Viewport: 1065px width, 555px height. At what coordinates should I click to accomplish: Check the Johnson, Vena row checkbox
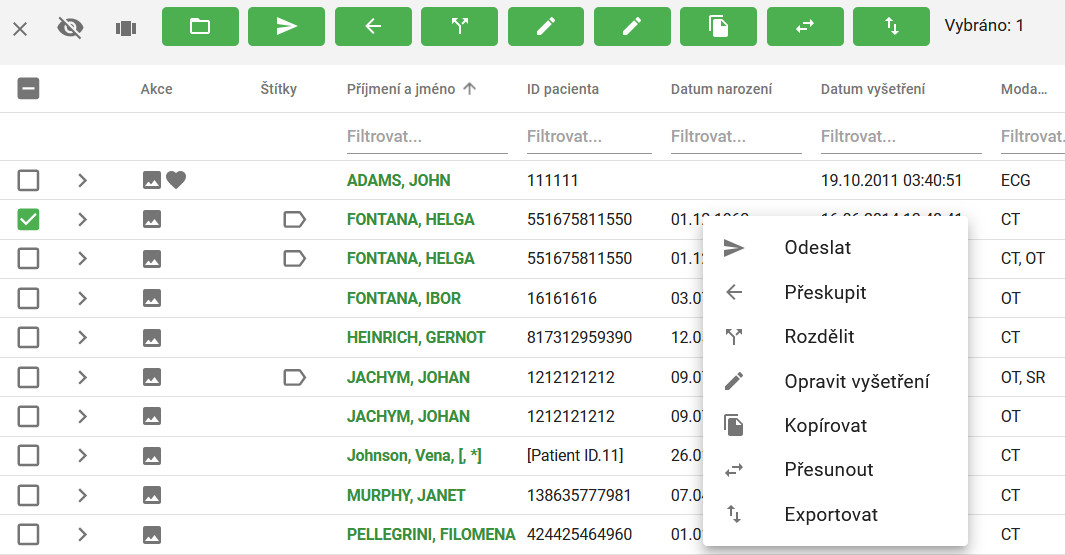29,456
